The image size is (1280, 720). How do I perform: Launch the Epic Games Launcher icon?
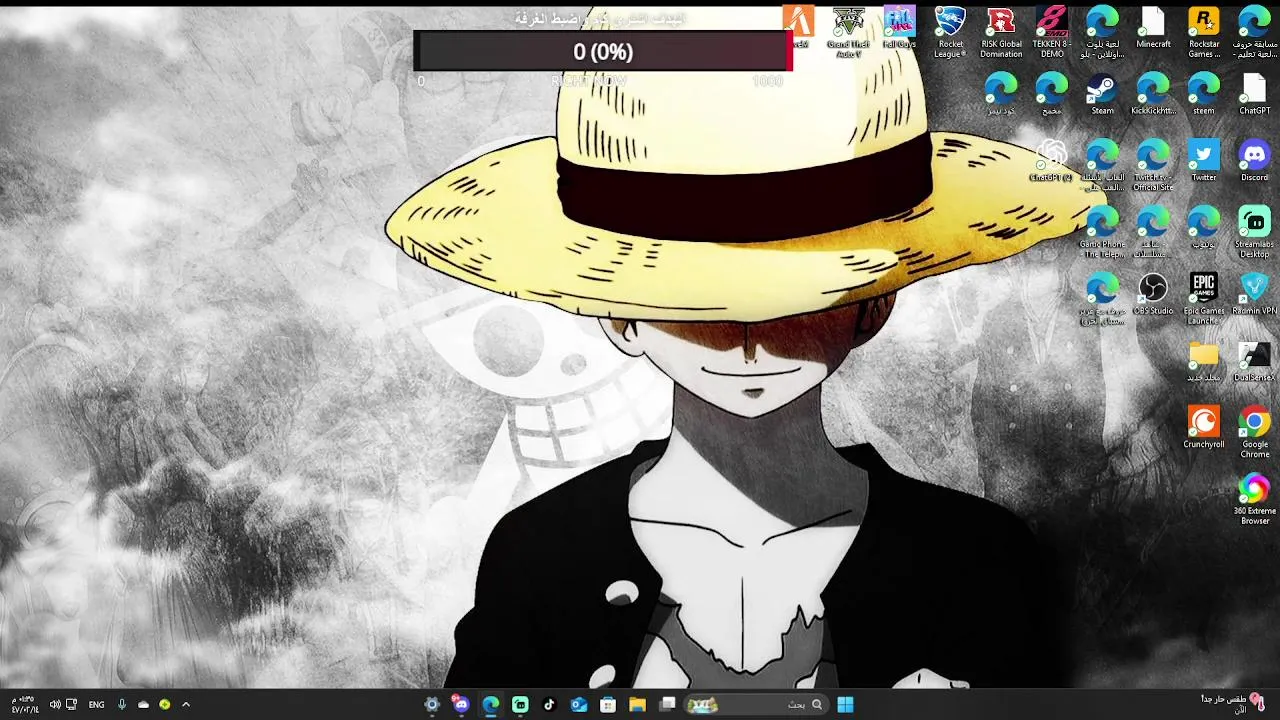[1204, 298]
